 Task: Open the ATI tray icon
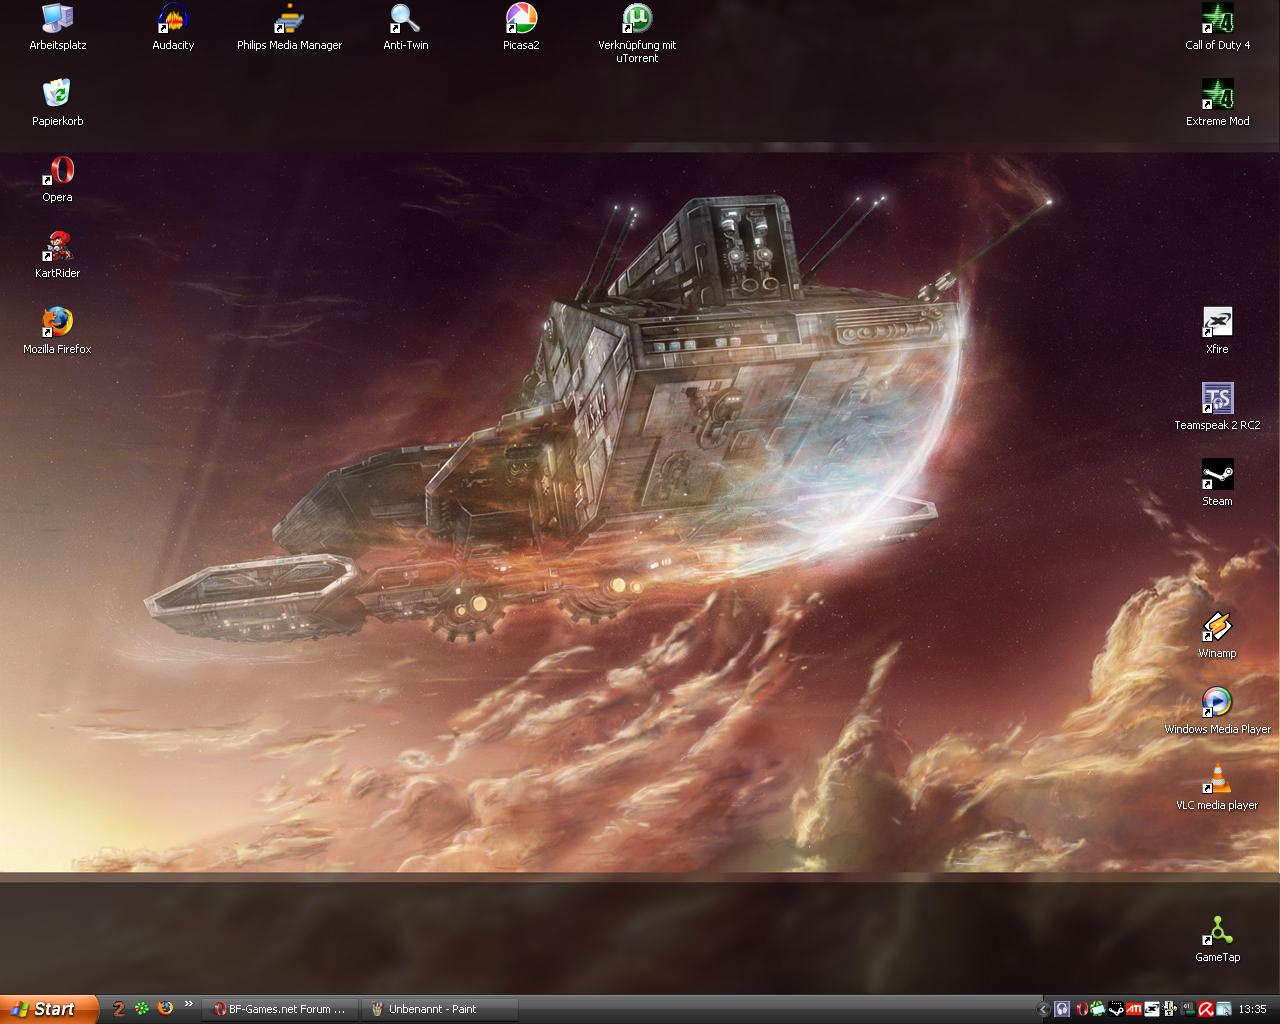pyautogui.click(x=1134, y=1009)
